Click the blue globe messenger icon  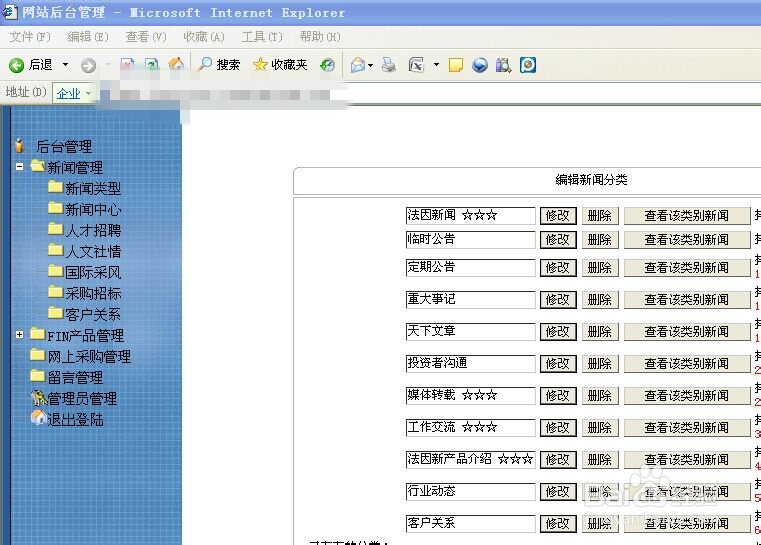coord(480,65)
